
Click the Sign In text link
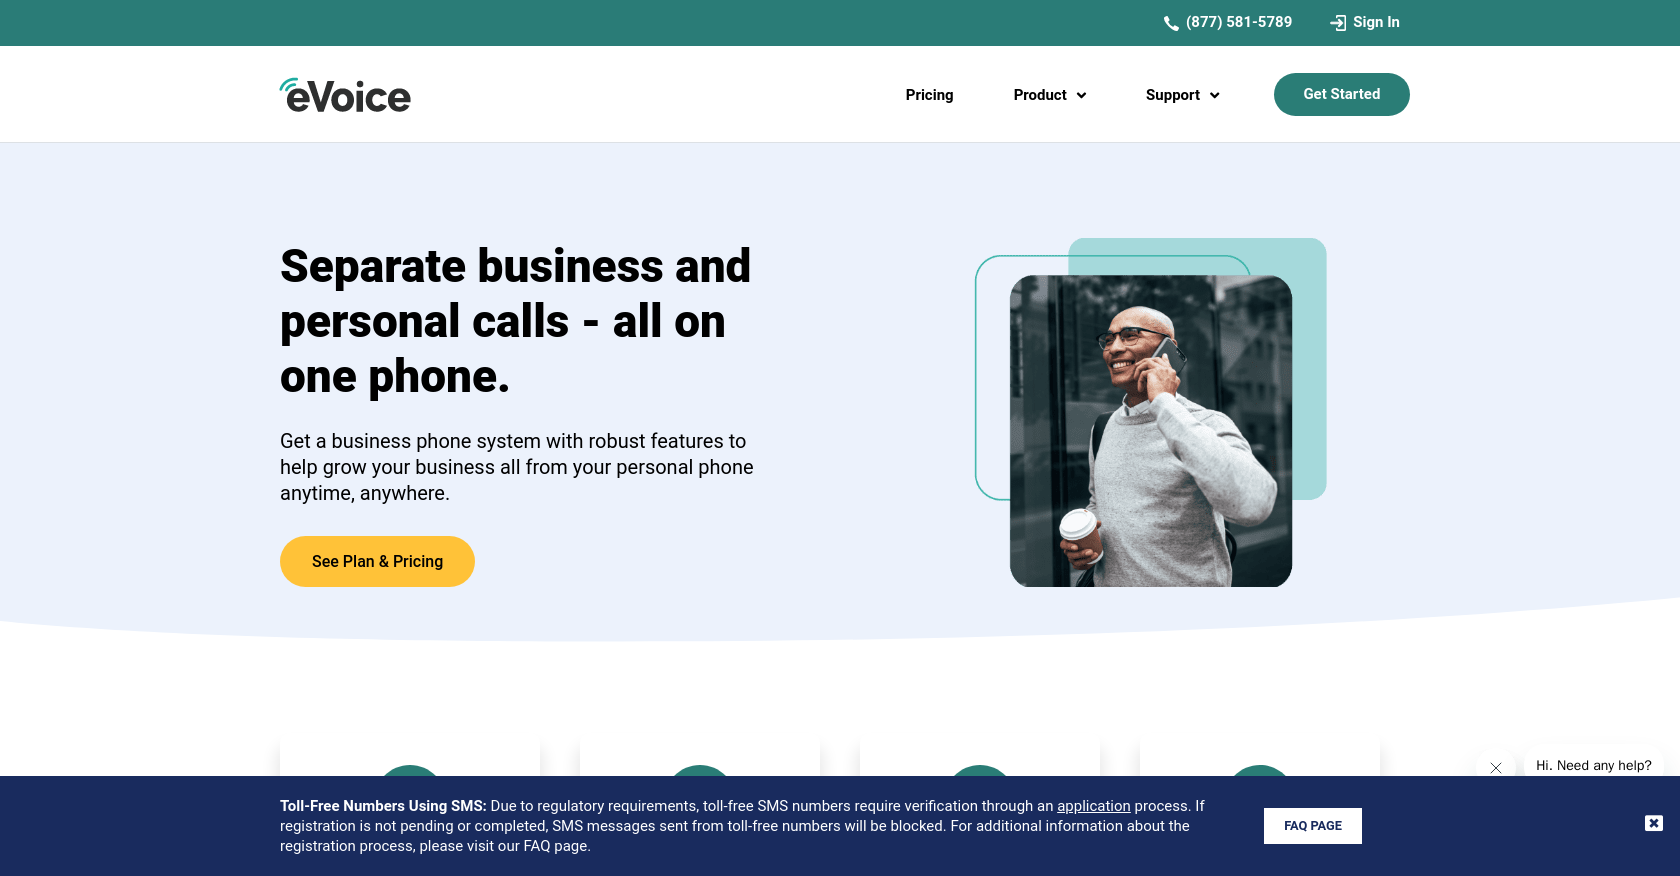[x=1376, y=22]
